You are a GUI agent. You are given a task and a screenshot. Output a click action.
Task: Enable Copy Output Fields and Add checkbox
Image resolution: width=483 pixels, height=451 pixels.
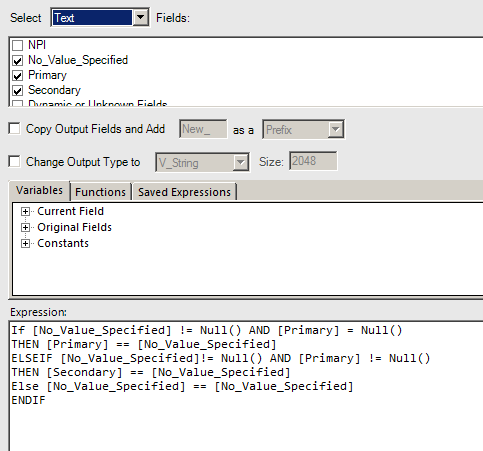coord(14,129)
